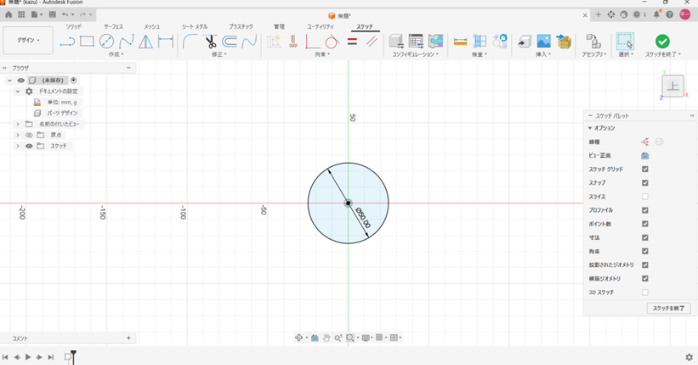This screenshot has height=365, width=698.
Task: Select the Equal constraint icon
Action: (352, 42)
